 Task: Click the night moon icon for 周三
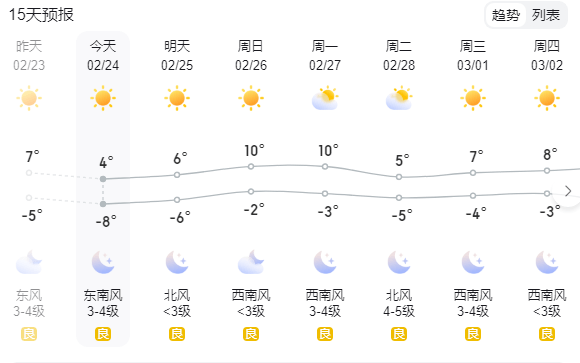[473, 262]
